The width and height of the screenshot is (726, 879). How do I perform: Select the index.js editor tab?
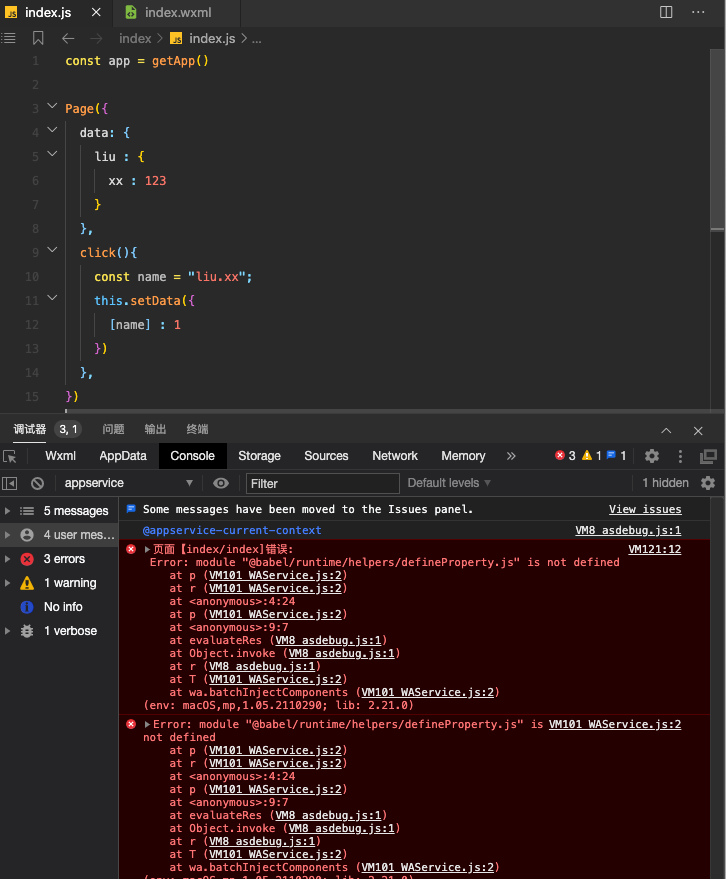48,12
